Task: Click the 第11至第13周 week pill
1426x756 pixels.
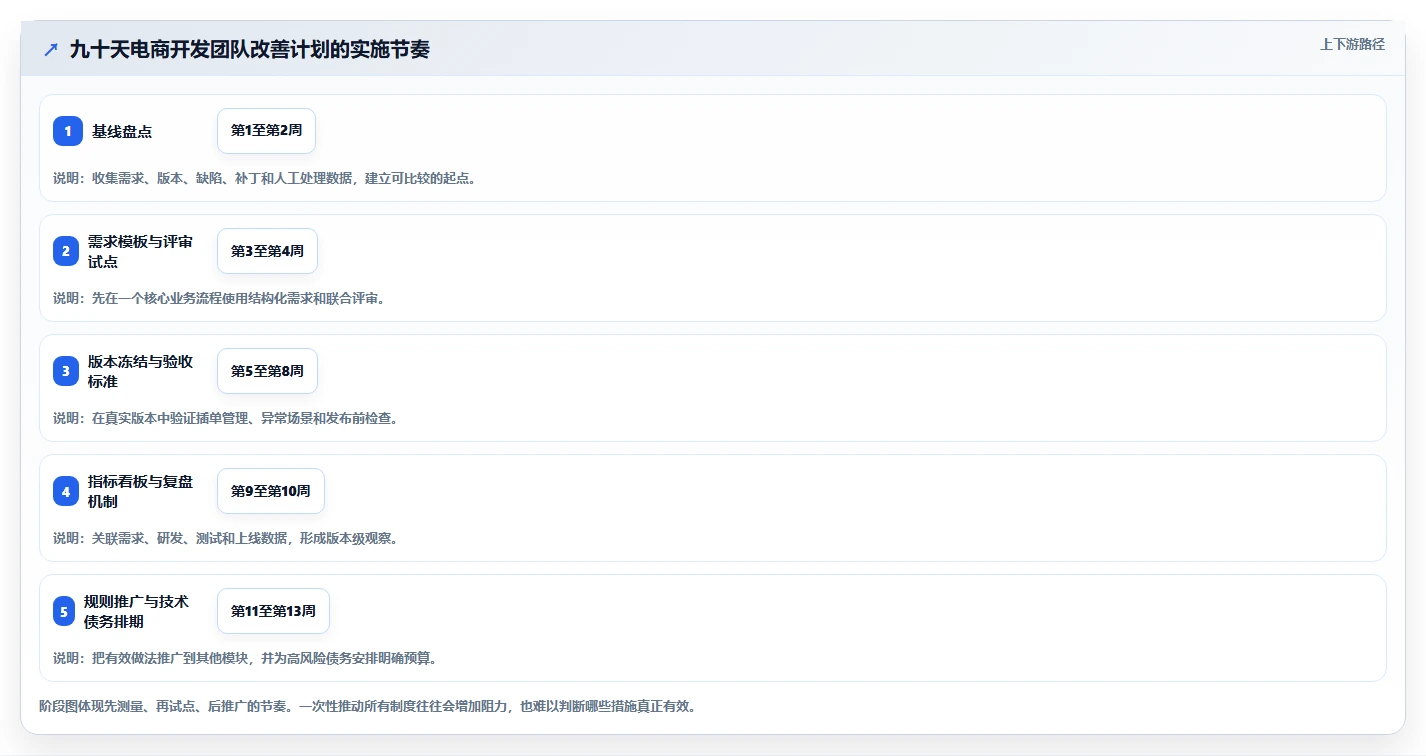Action: point(273,611)
